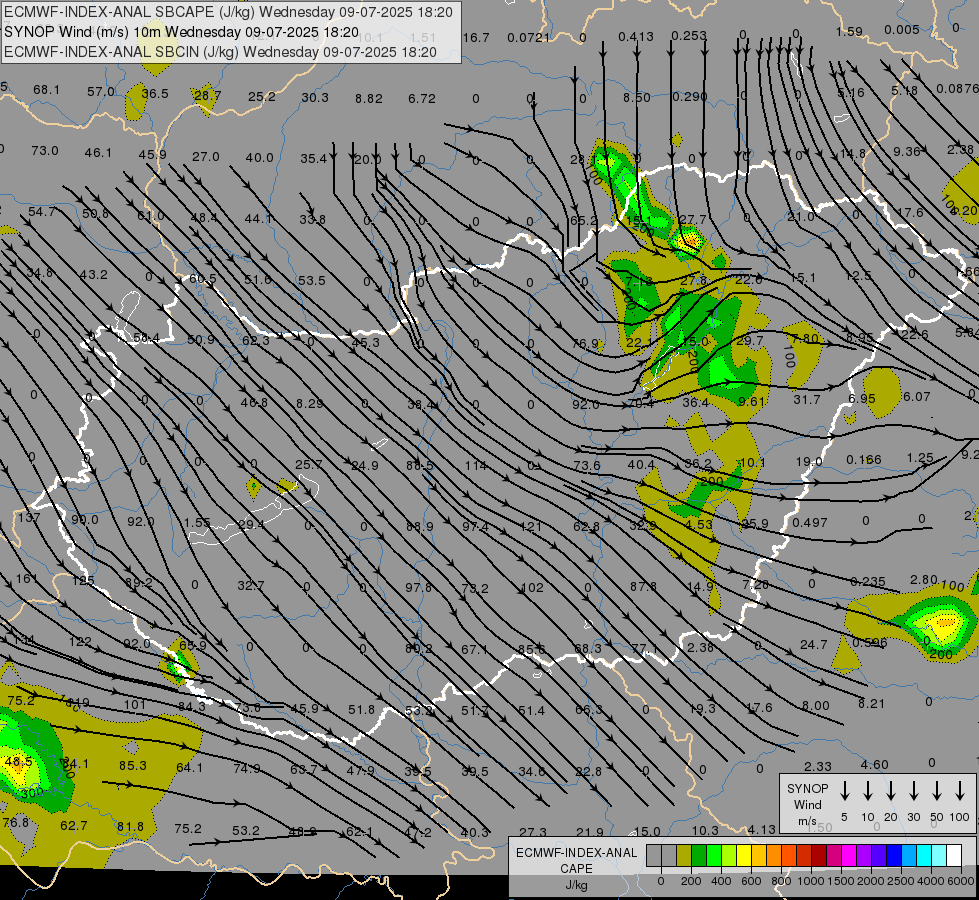Click the 1000 tick label in CAPE legend

point(811,881)
